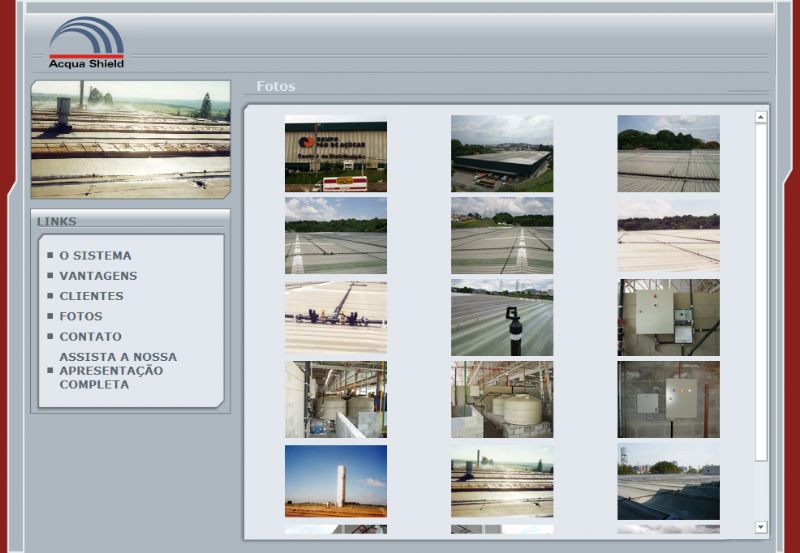Open the sprinkler head close-up thumbnail
This screenshot has height=553, width=800.
[x=501, y=317]
